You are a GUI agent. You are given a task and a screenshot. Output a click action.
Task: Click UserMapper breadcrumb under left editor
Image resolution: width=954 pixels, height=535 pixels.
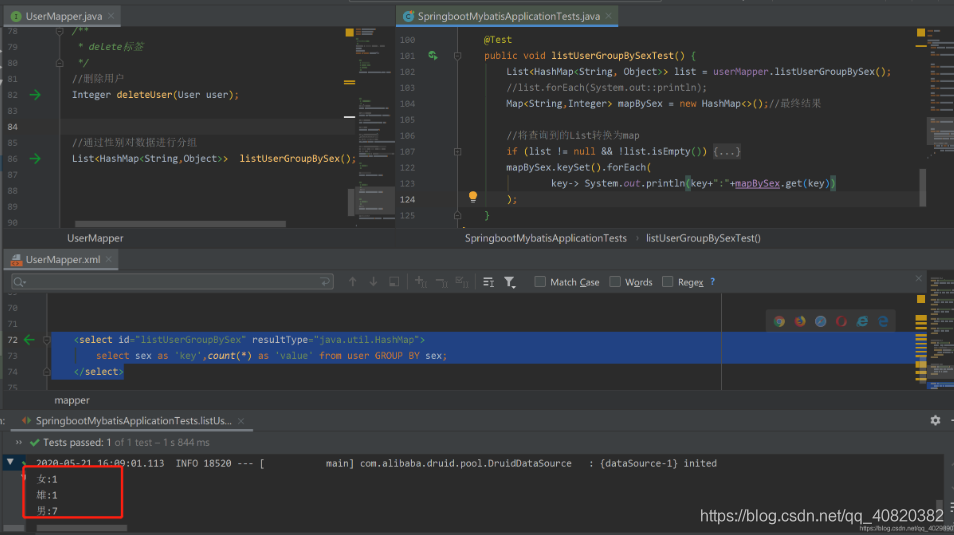click(95, 238)
